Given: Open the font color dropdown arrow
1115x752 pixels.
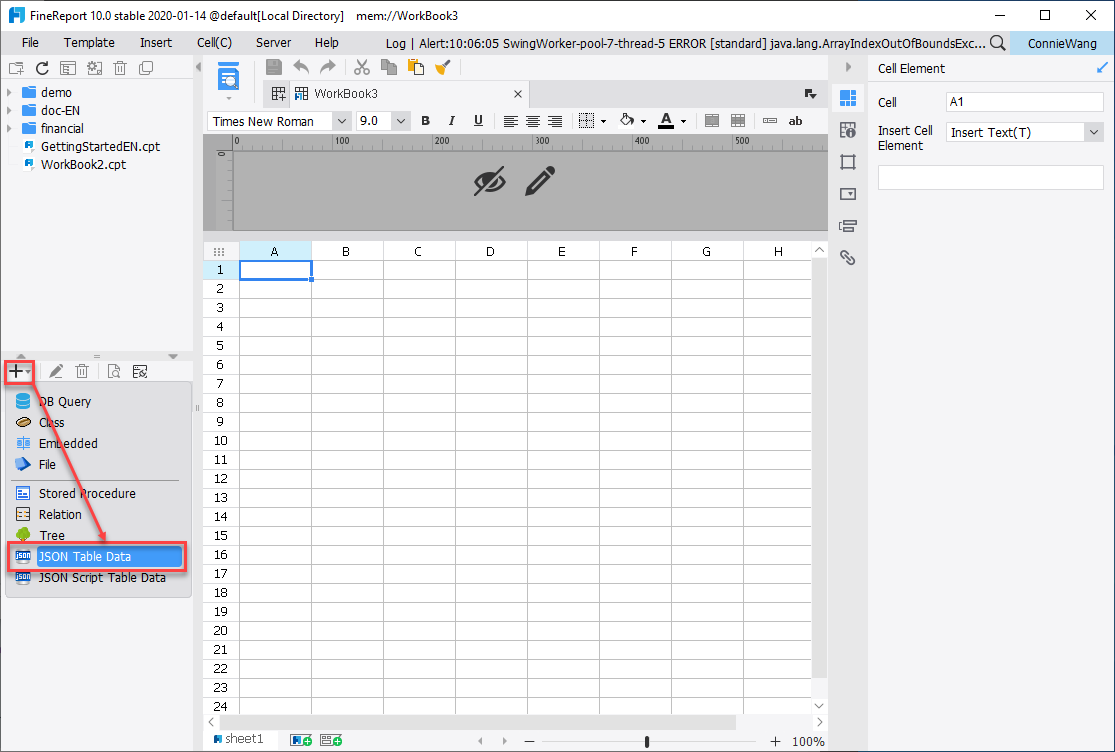Looking at the screenshot, I should (x=683, y=121).
